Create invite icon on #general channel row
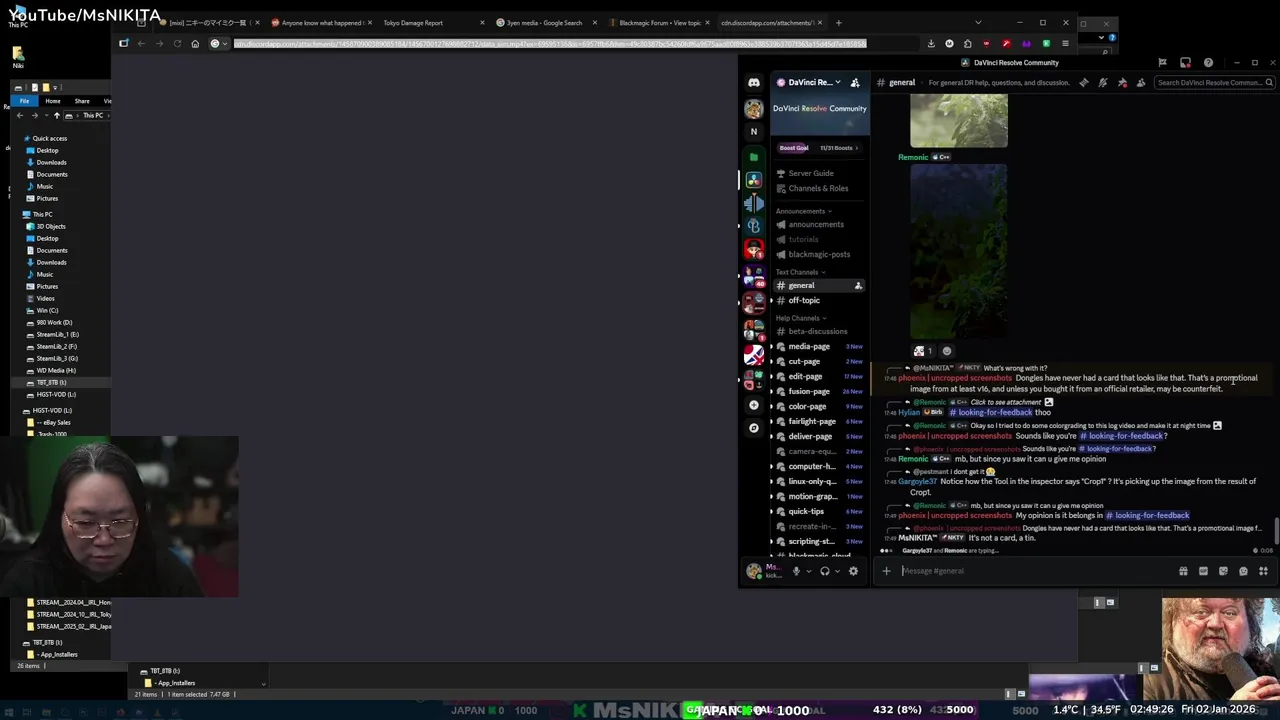1280x720 pixels. click(858, 286)
